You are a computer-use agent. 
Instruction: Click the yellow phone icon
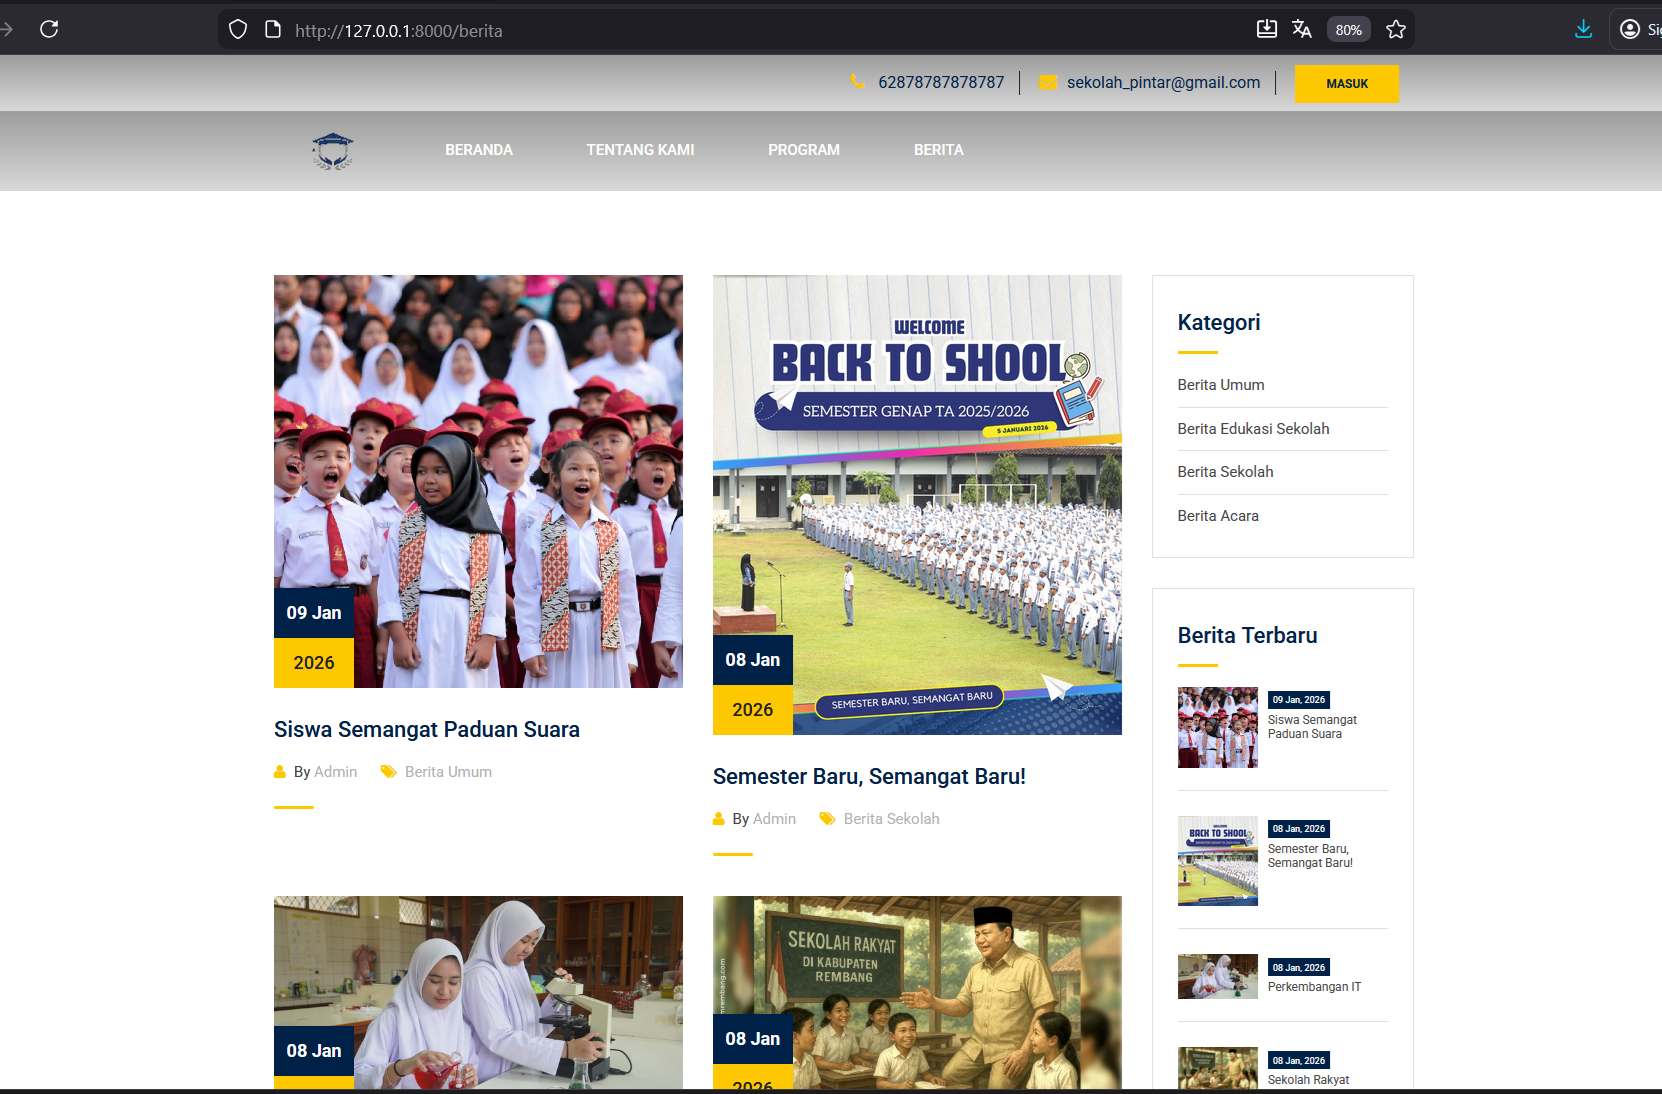pyautogui.click(x=857, y=81)
